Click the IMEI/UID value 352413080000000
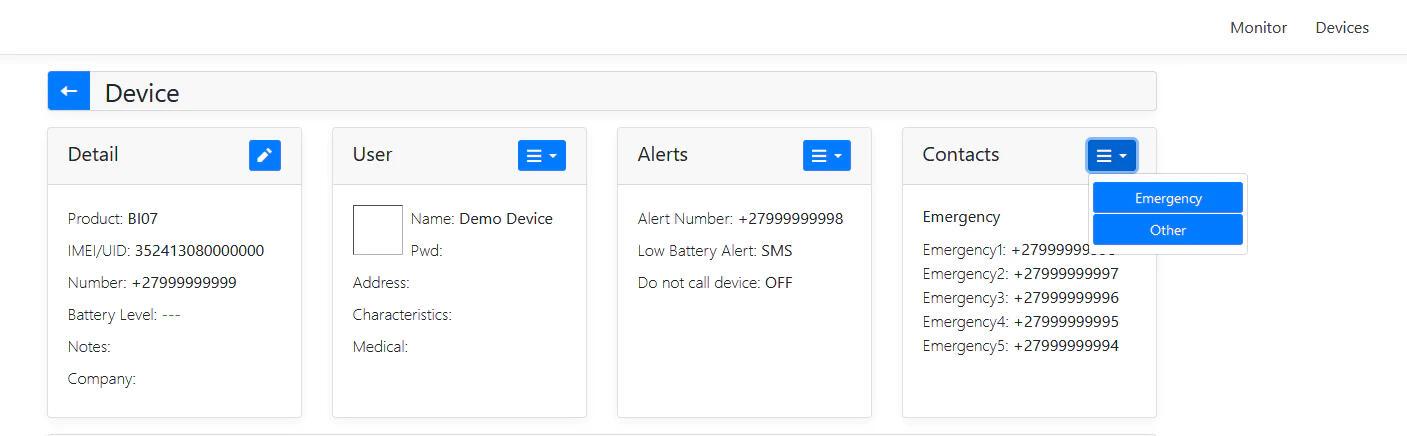1407x436 pixels. tap(199, 251)
